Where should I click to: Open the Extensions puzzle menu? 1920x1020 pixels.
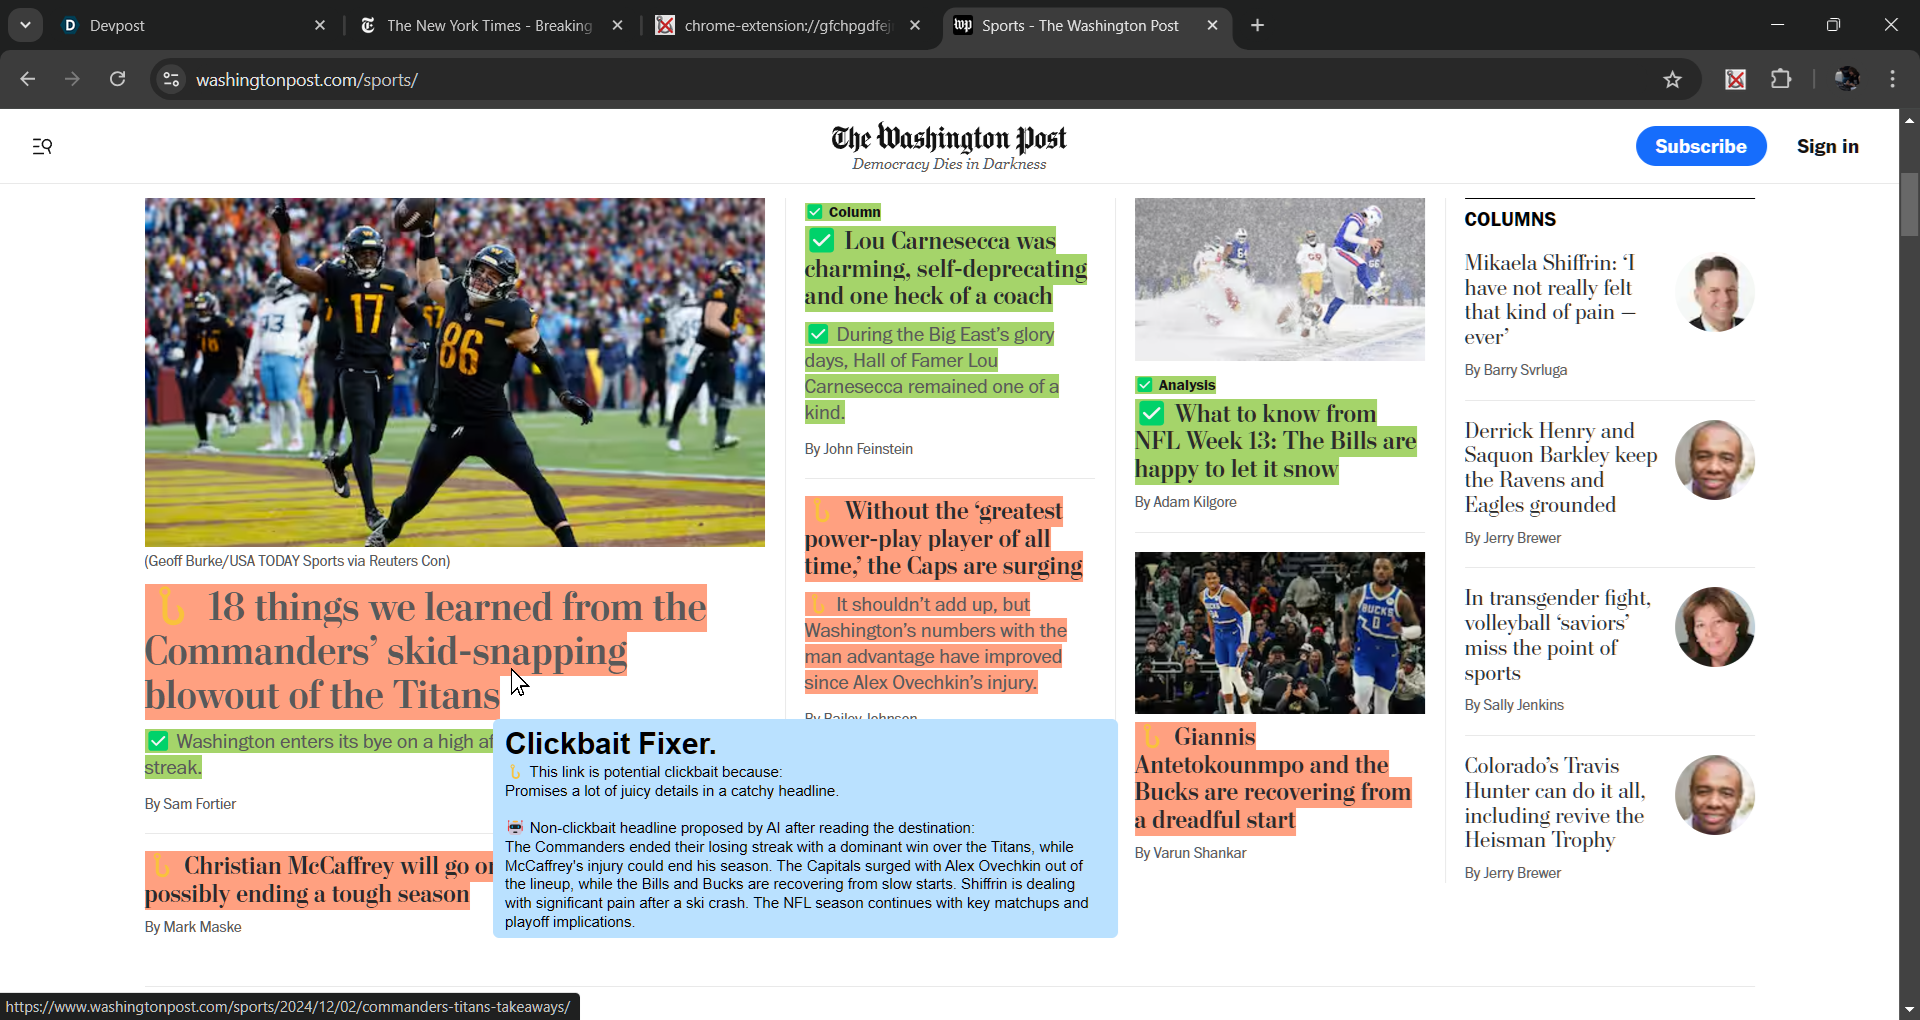click(1781, 79)
